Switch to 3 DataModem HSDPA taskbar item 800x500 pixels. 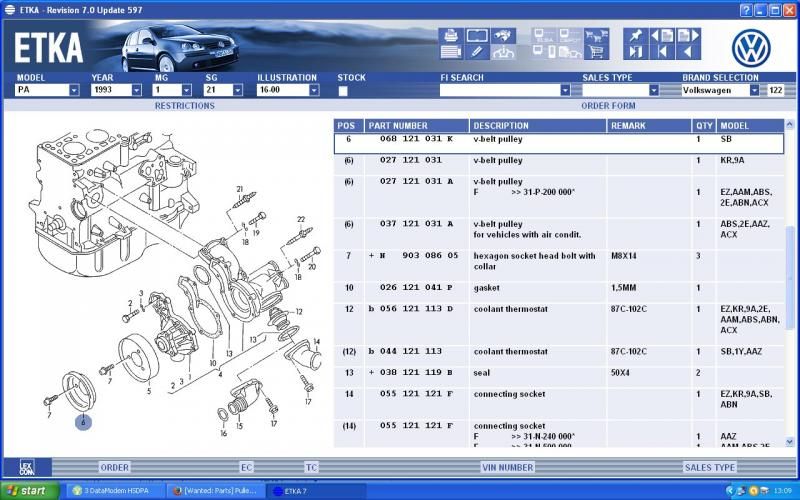[x=115, y=491]
